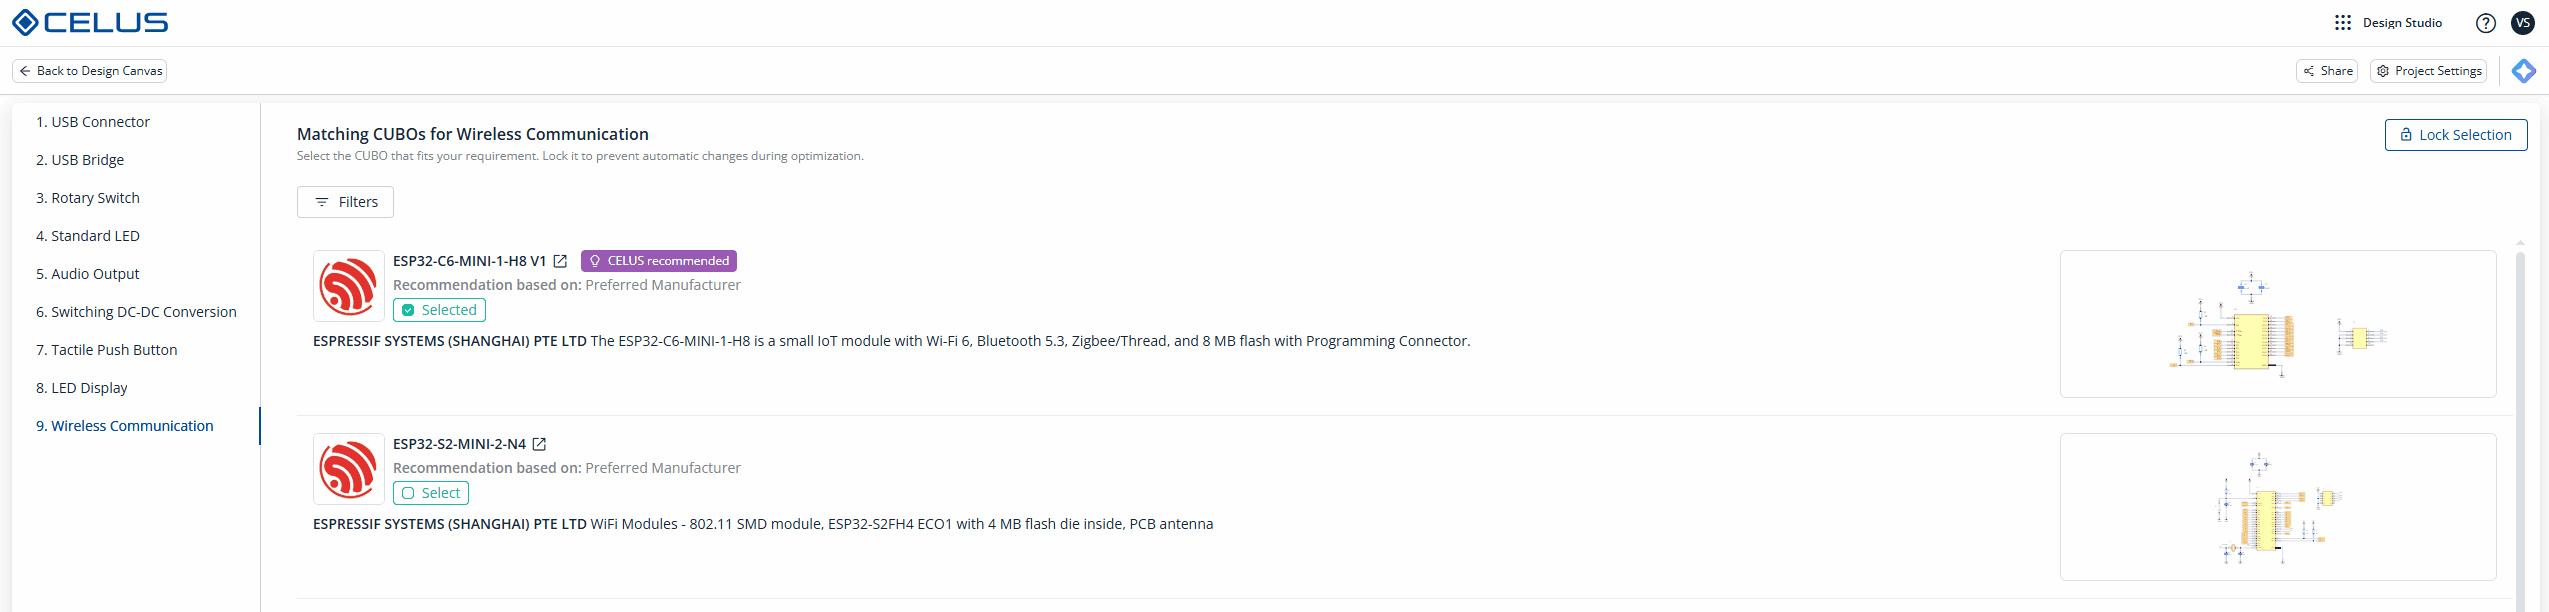Open the VS user avatar menu
This screenshot has height=612, width=2549.
tap(2523, 23)
